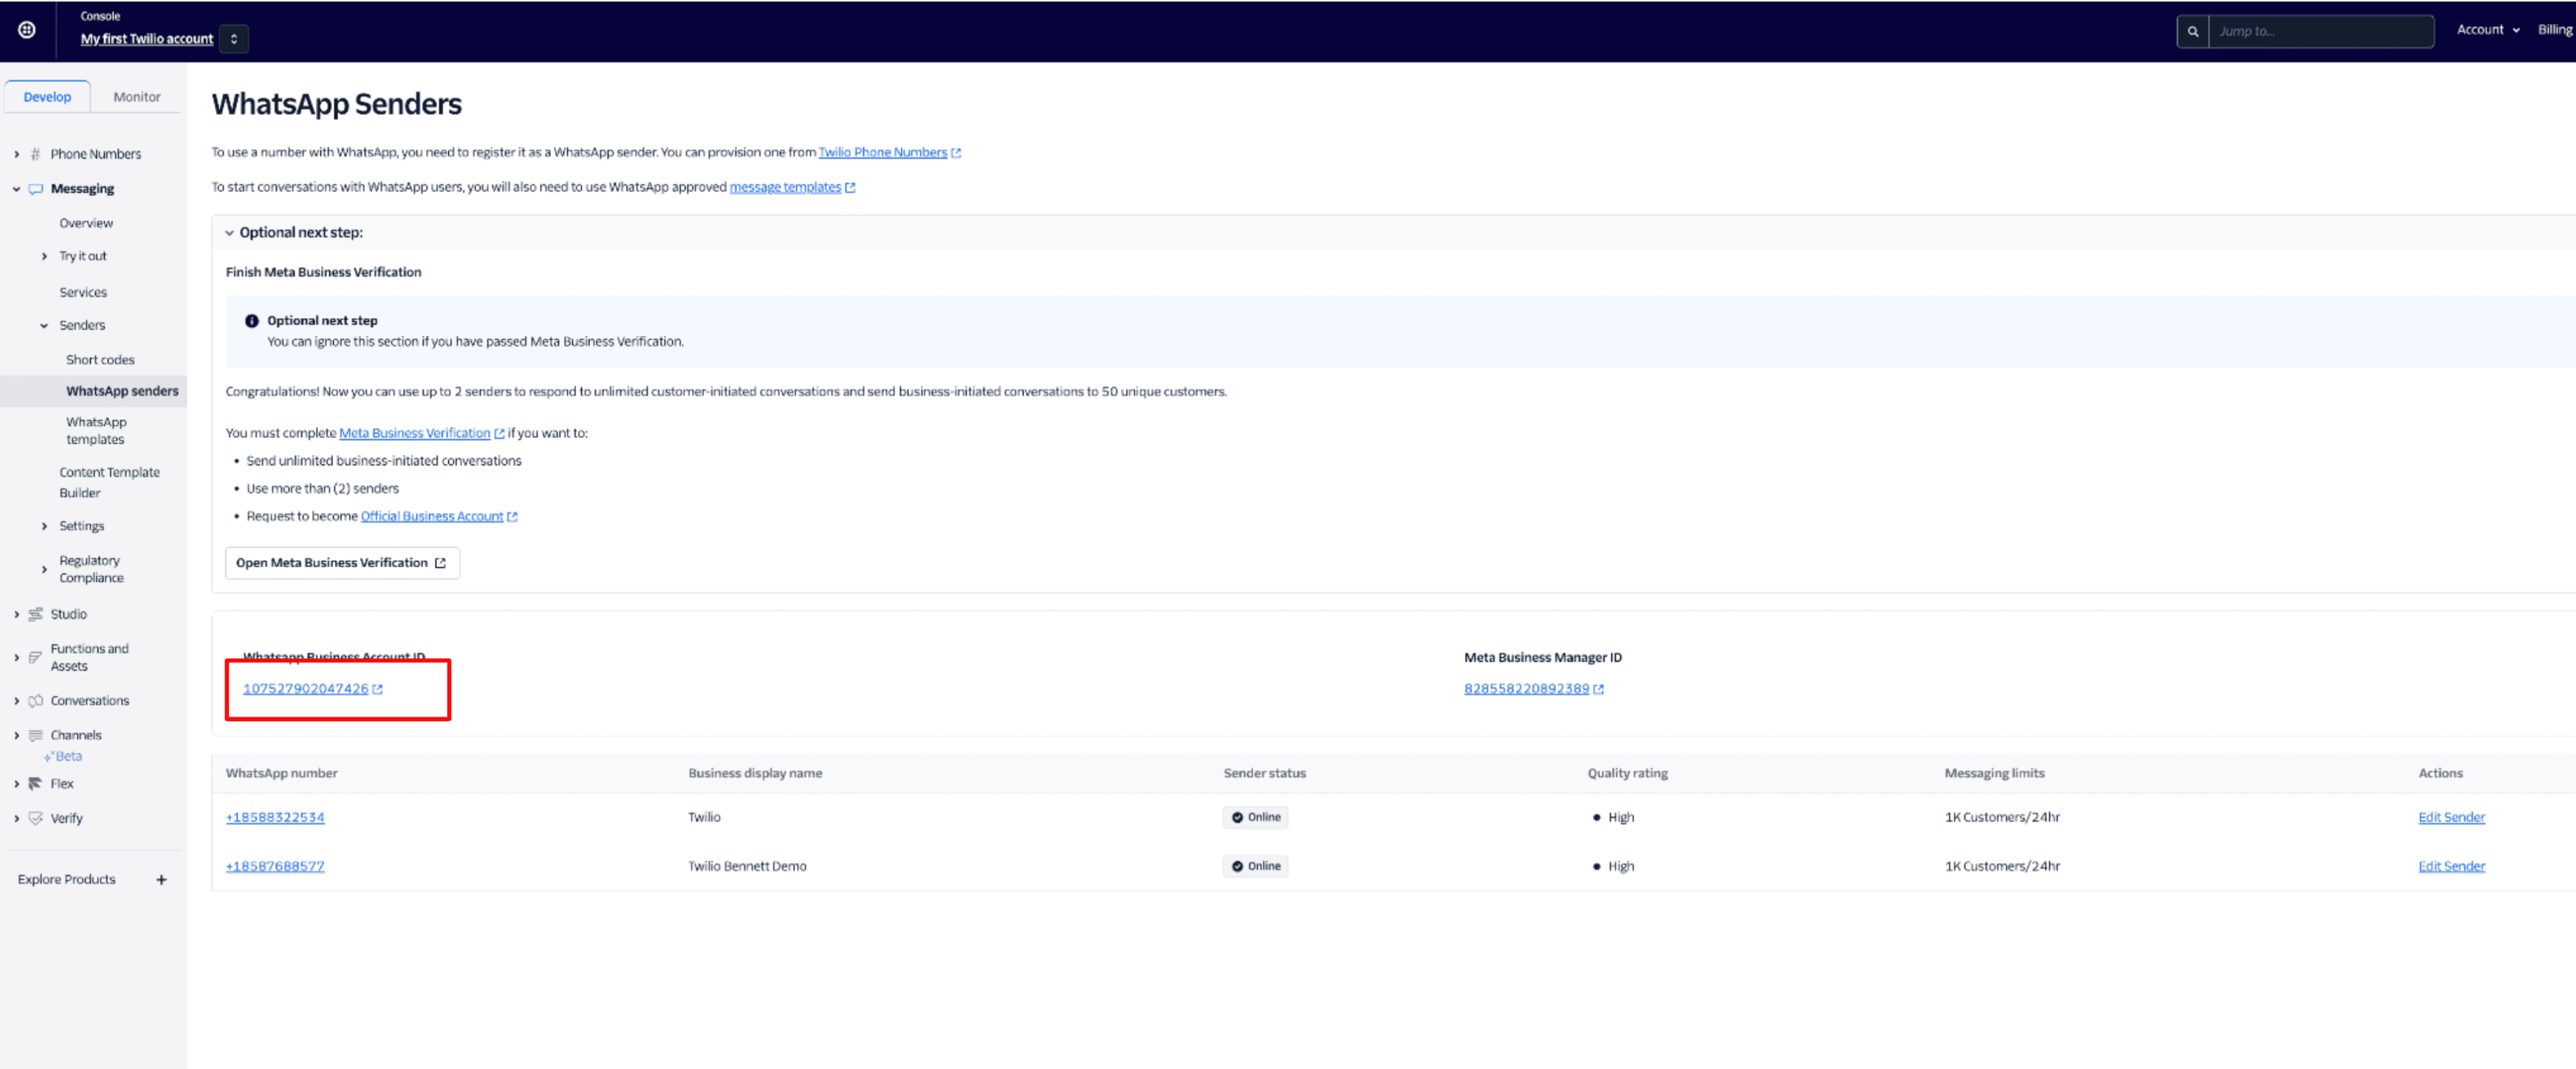
Task: Switch to the Monitor tab
Action: (x=136, y=96)
